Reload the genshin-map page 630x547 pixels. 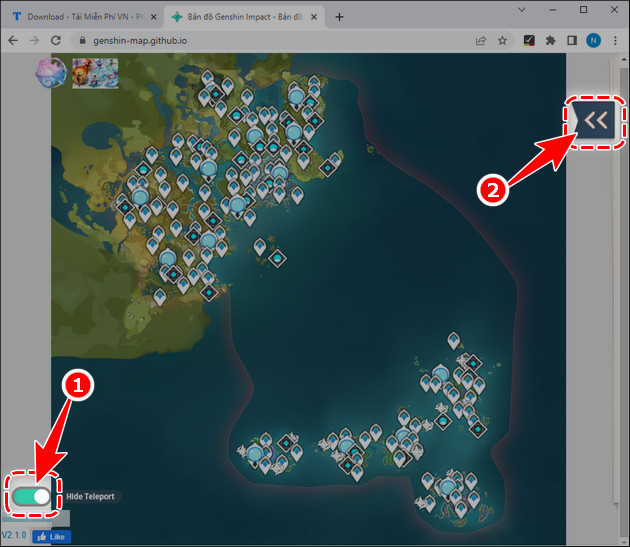[56, 40]
